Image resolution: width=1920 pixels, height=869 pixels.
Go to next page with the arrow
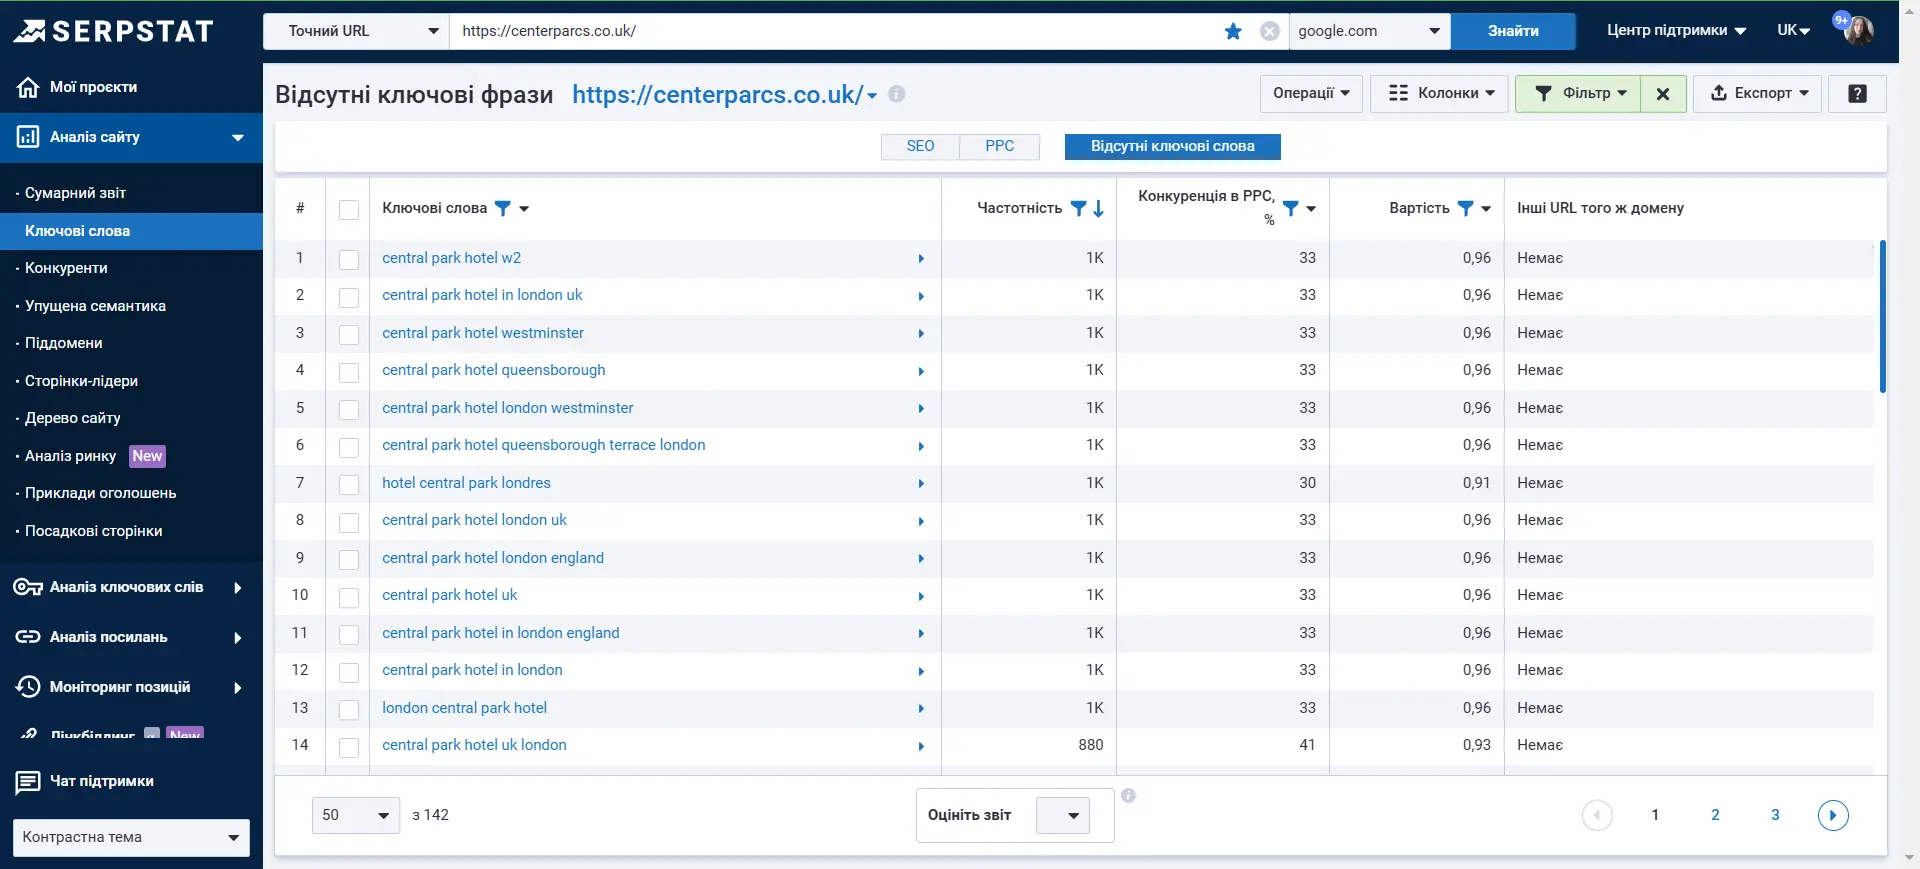pyautogui.click(x=1833, y=815)
